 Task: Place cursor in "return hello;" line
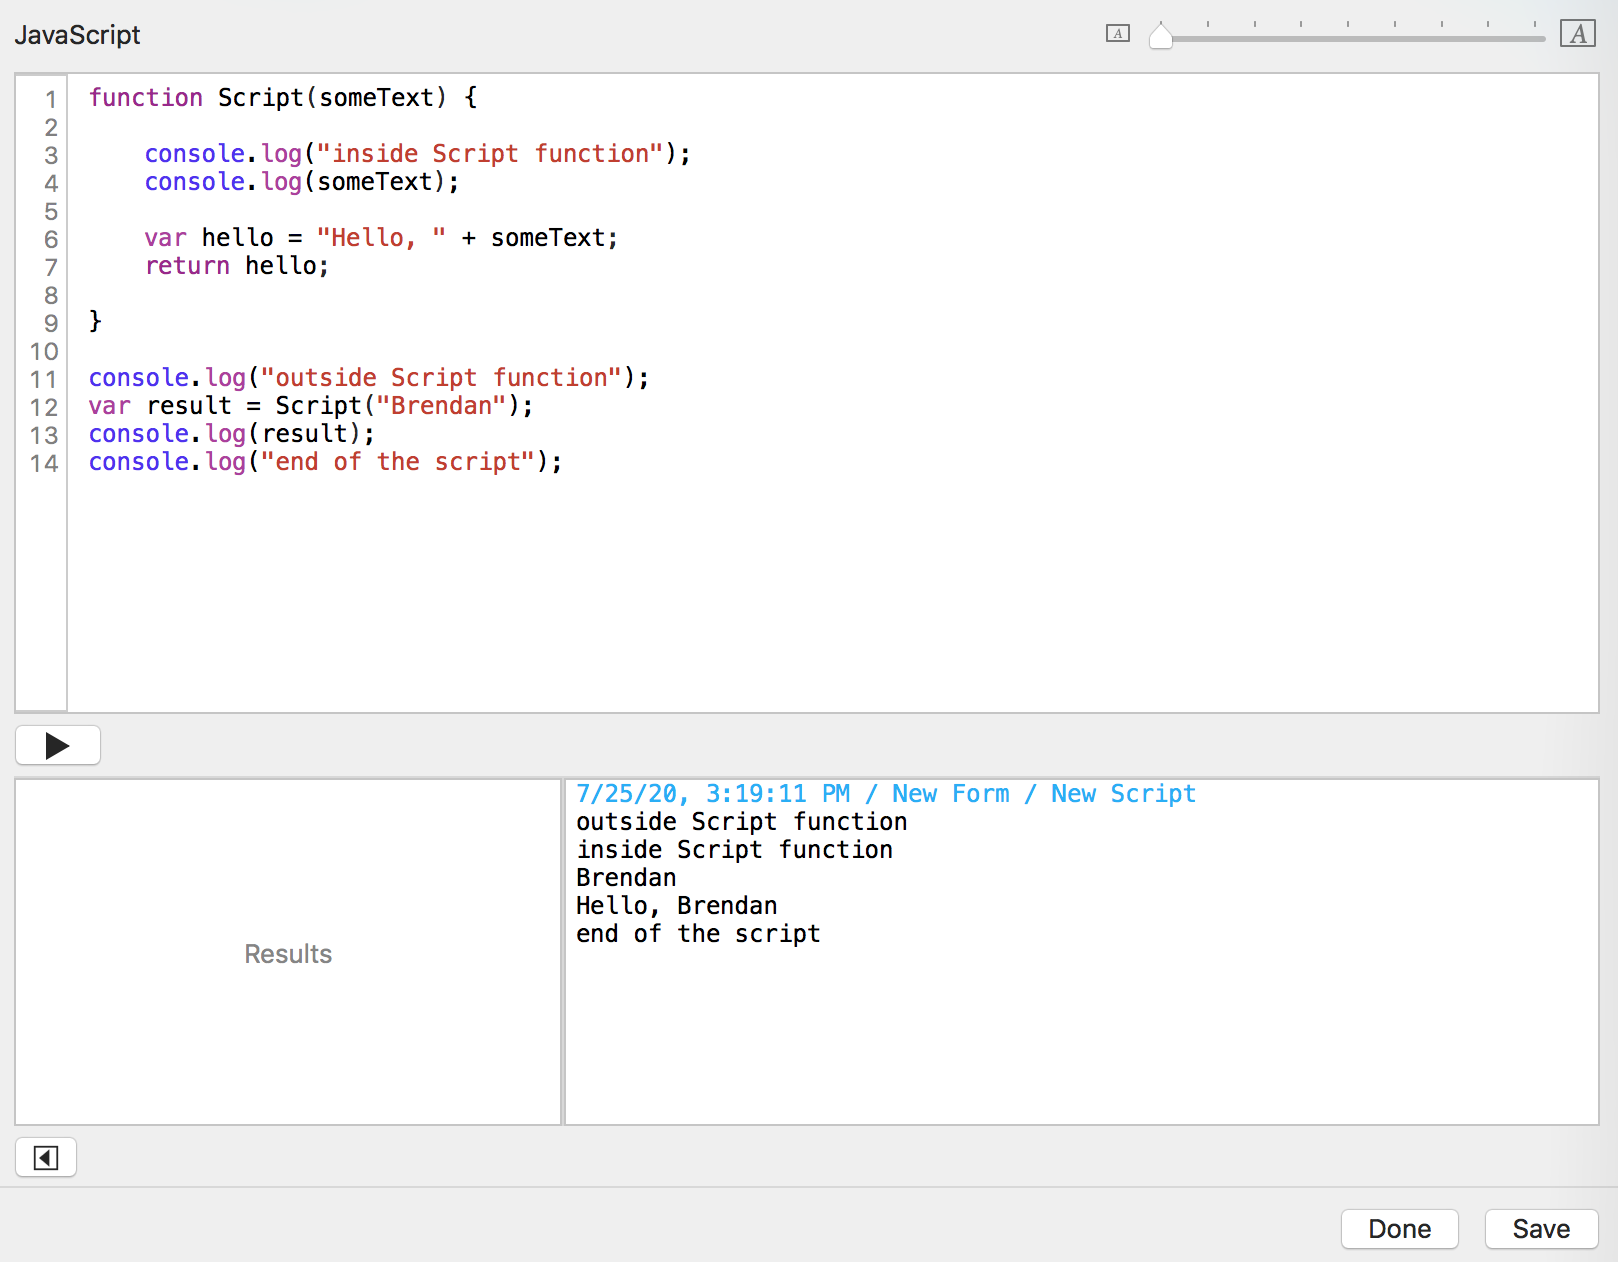[x=237, y=266]
